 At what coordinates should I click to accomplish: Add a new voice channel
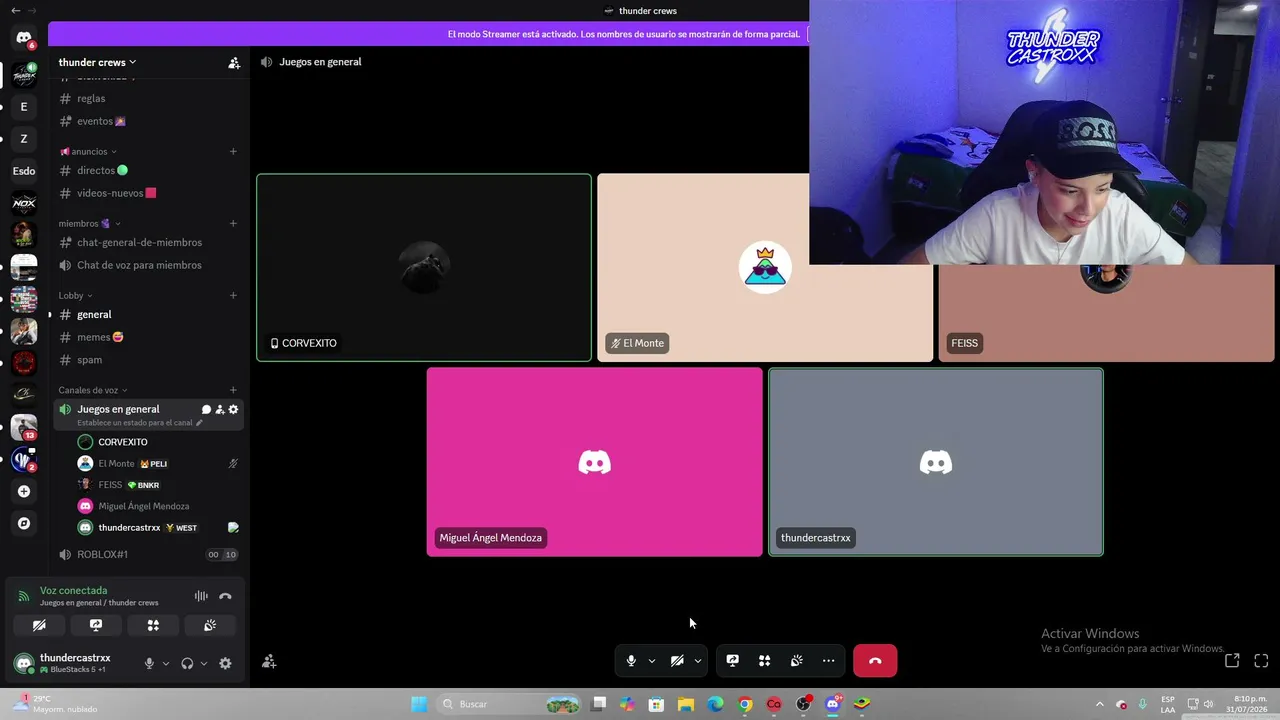point(233,390)
